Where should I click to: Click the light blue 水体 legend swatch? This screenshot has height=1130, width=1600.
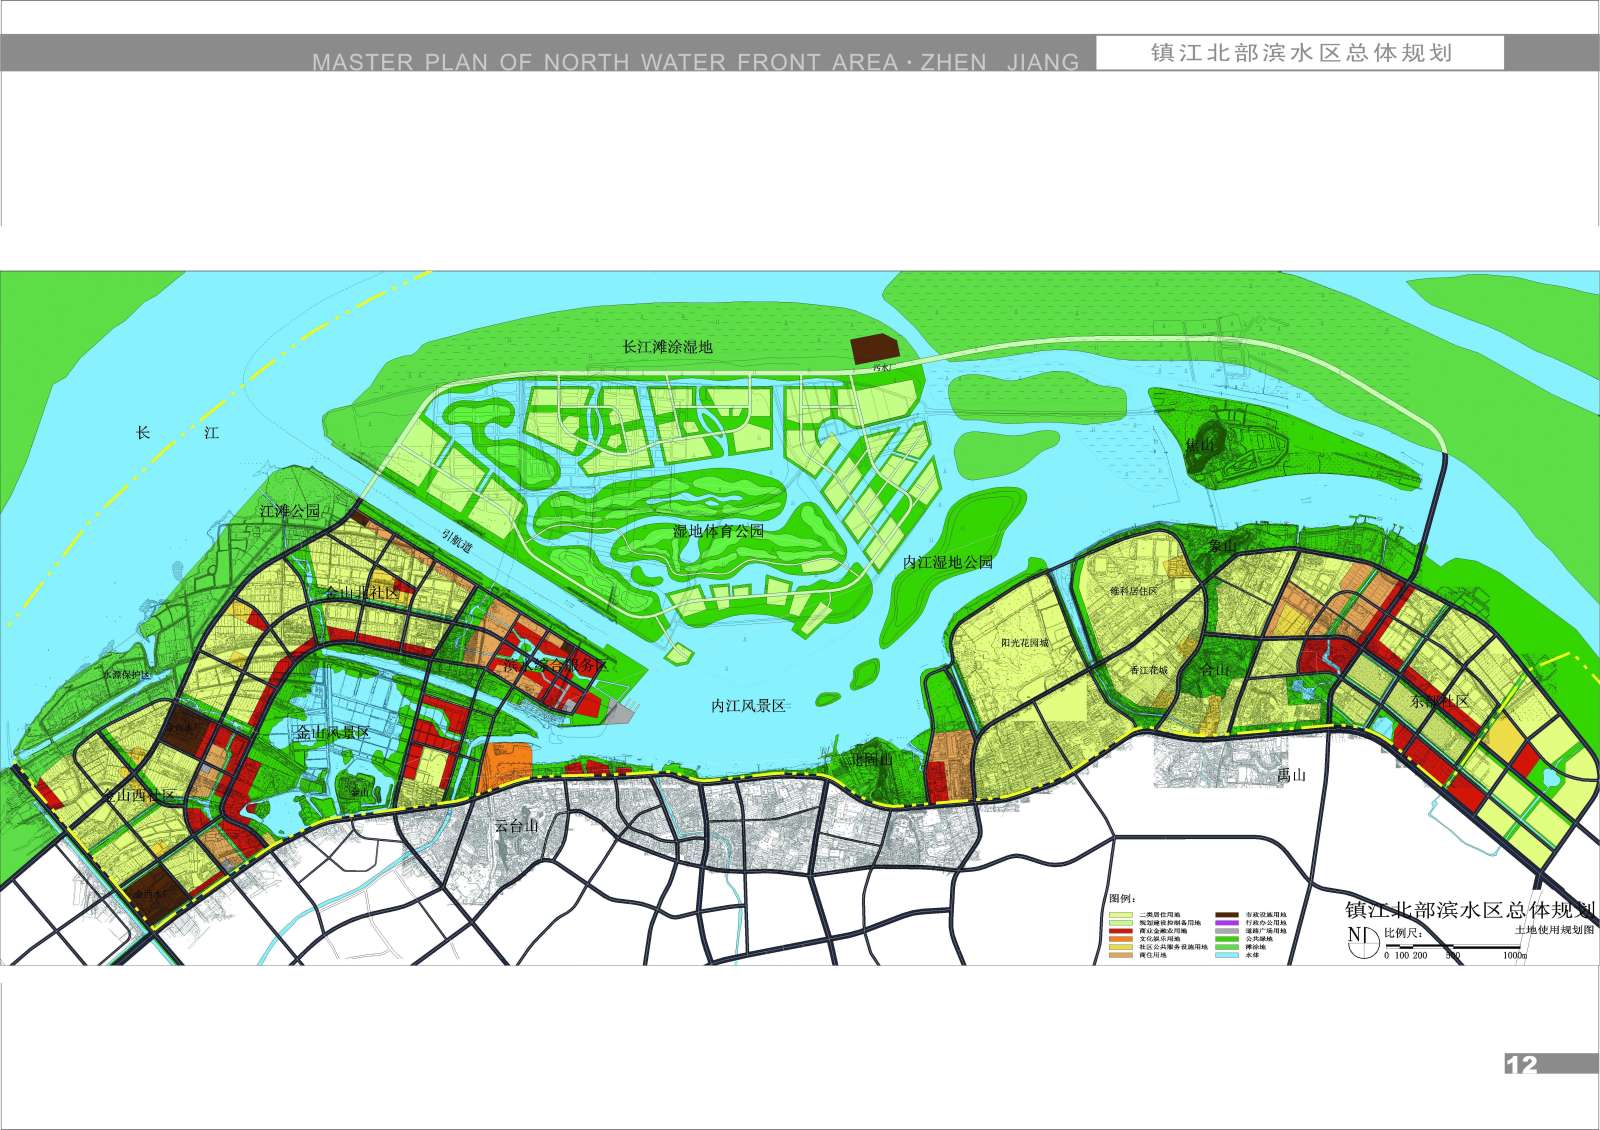click(1227, 955)
